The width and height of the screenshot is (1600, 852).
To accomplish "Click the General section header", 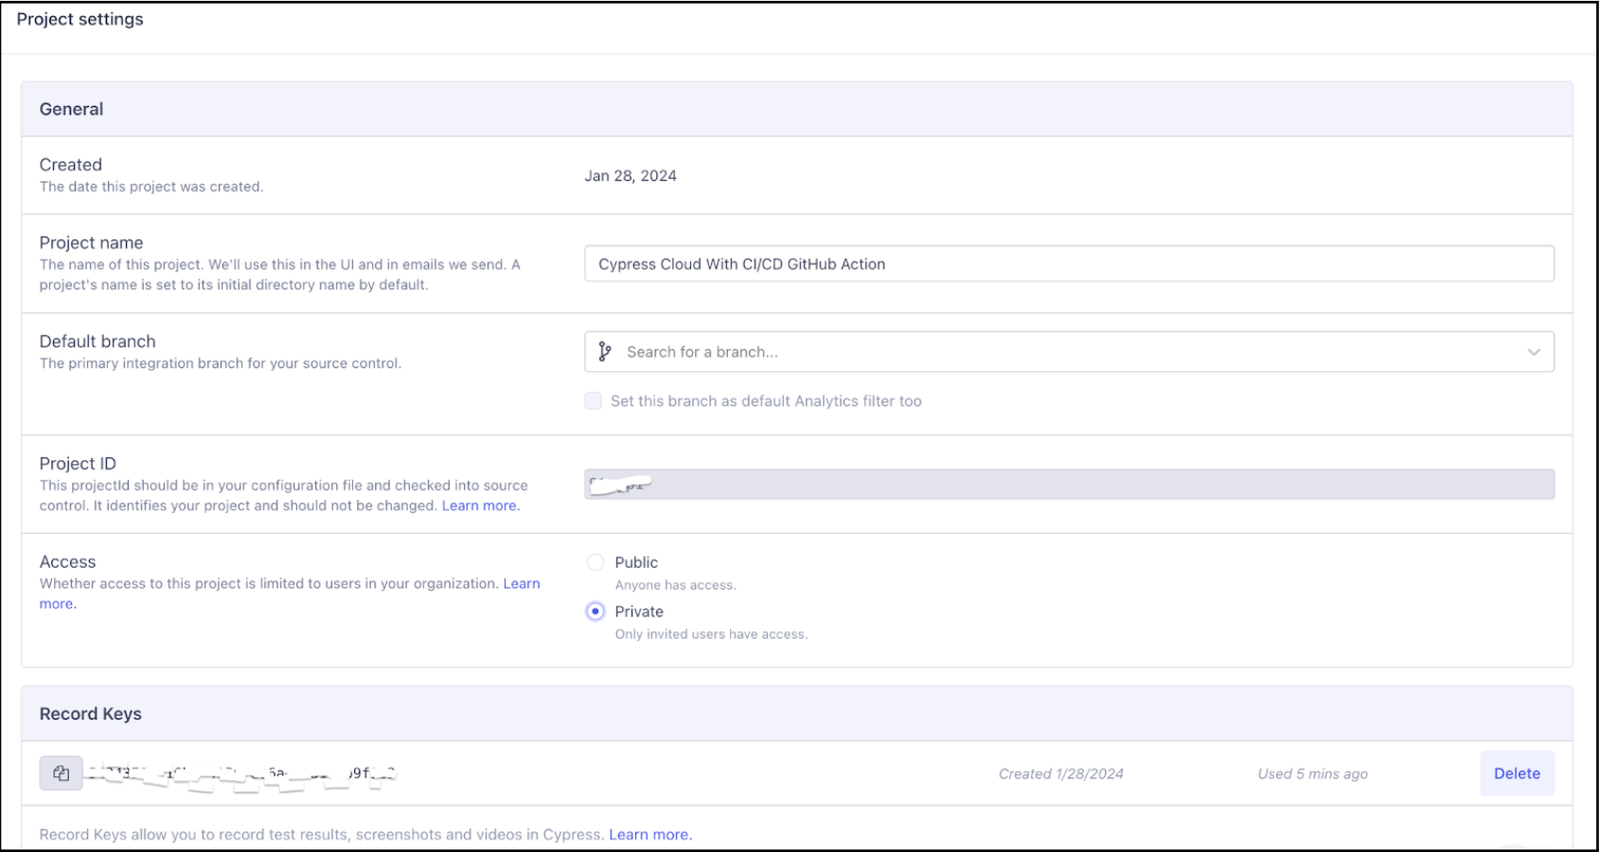I will click(71, 109).
